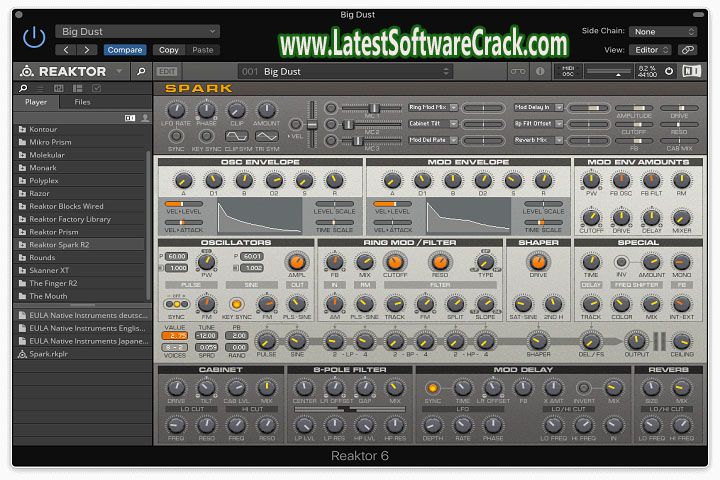Click the tape recorder icon in header
Viewport: 720px width, 480px height.
tap(518, 71)
